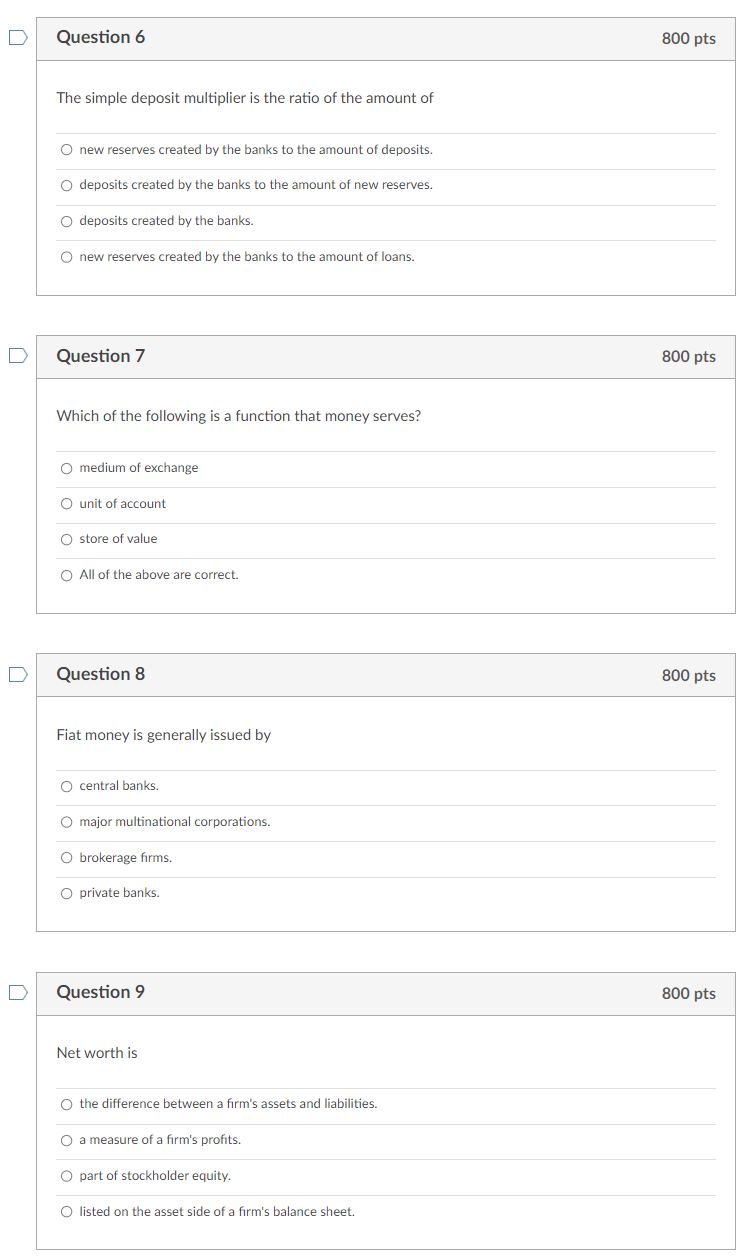Image resolution: width=749 pixels, height=1256 pixels.
Task: Choose "All of the above are correct."
Action: click(66, 574)
